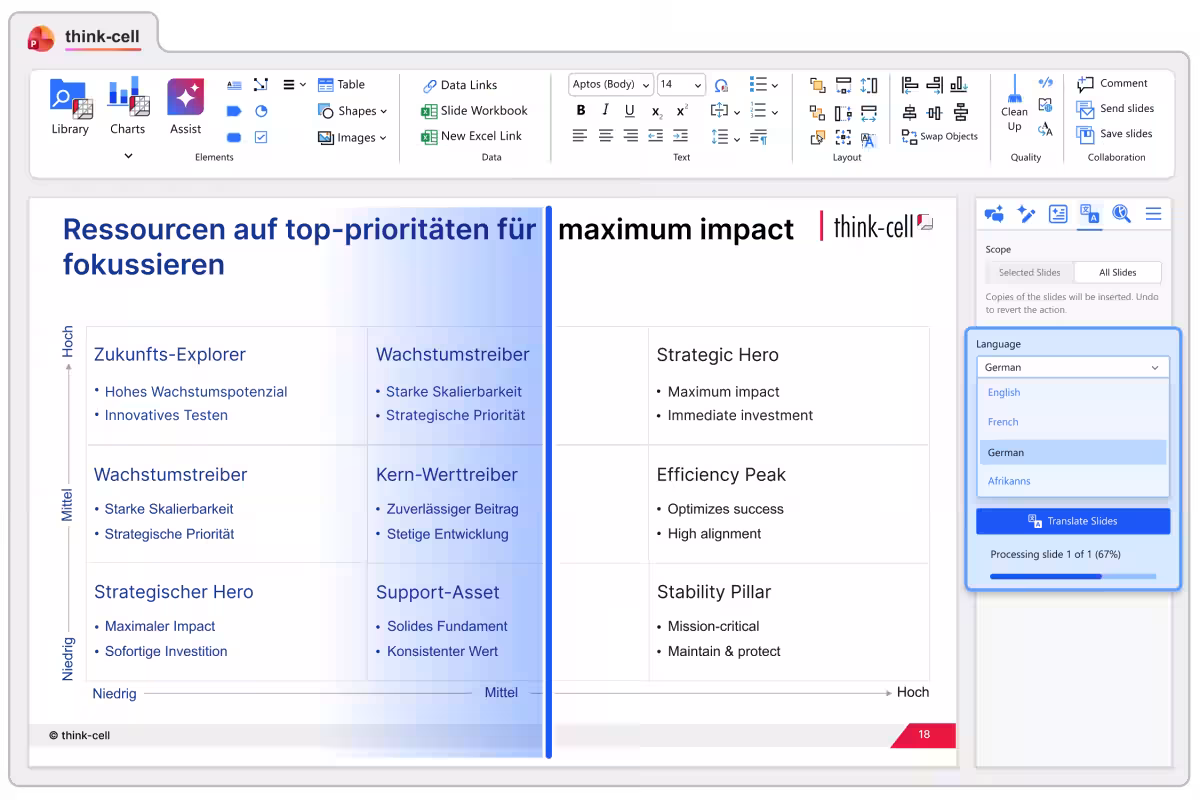Create a New Excel Link
1200x800 pixels.
click(472, 136)
